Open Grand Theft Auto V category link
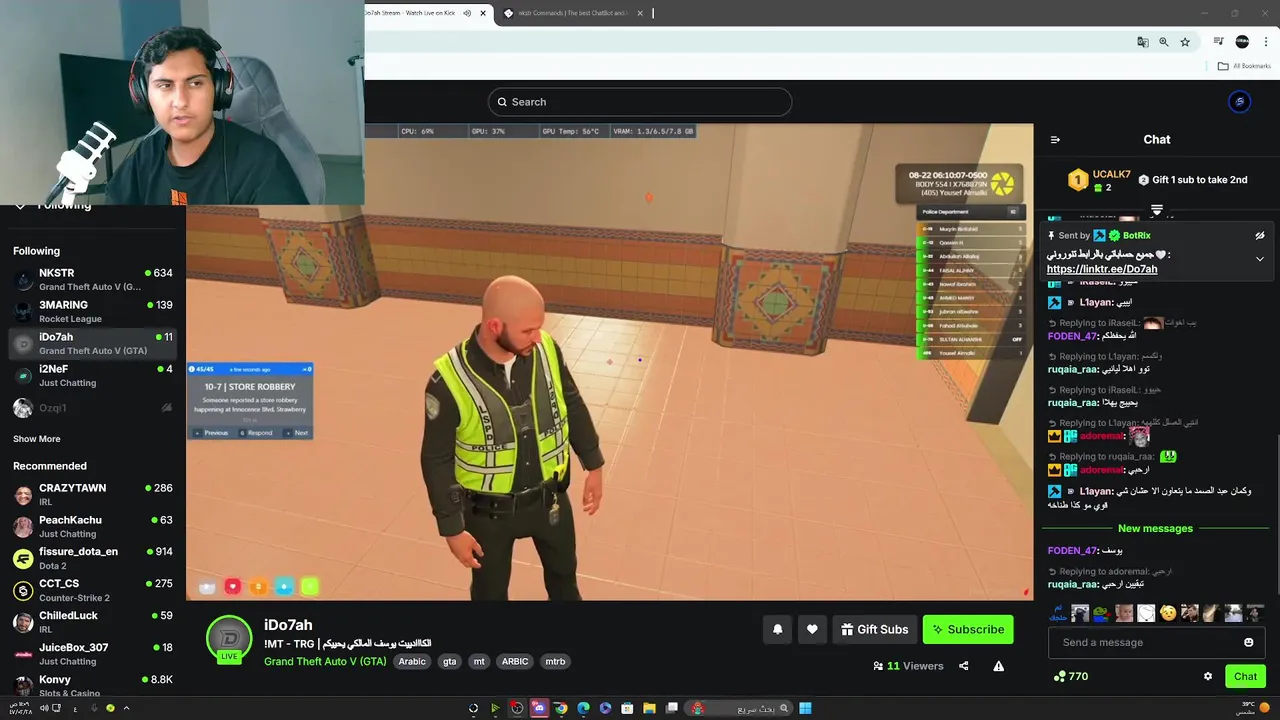1280x720 pixels. [x=325, y=661]
